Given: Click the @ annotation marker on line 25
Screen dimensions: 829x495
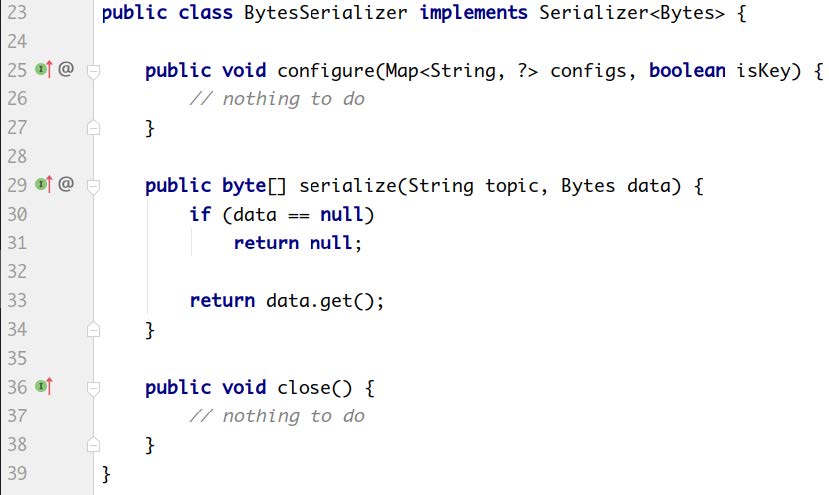Looking at the screenshot, I should click(x=66, y=70).
